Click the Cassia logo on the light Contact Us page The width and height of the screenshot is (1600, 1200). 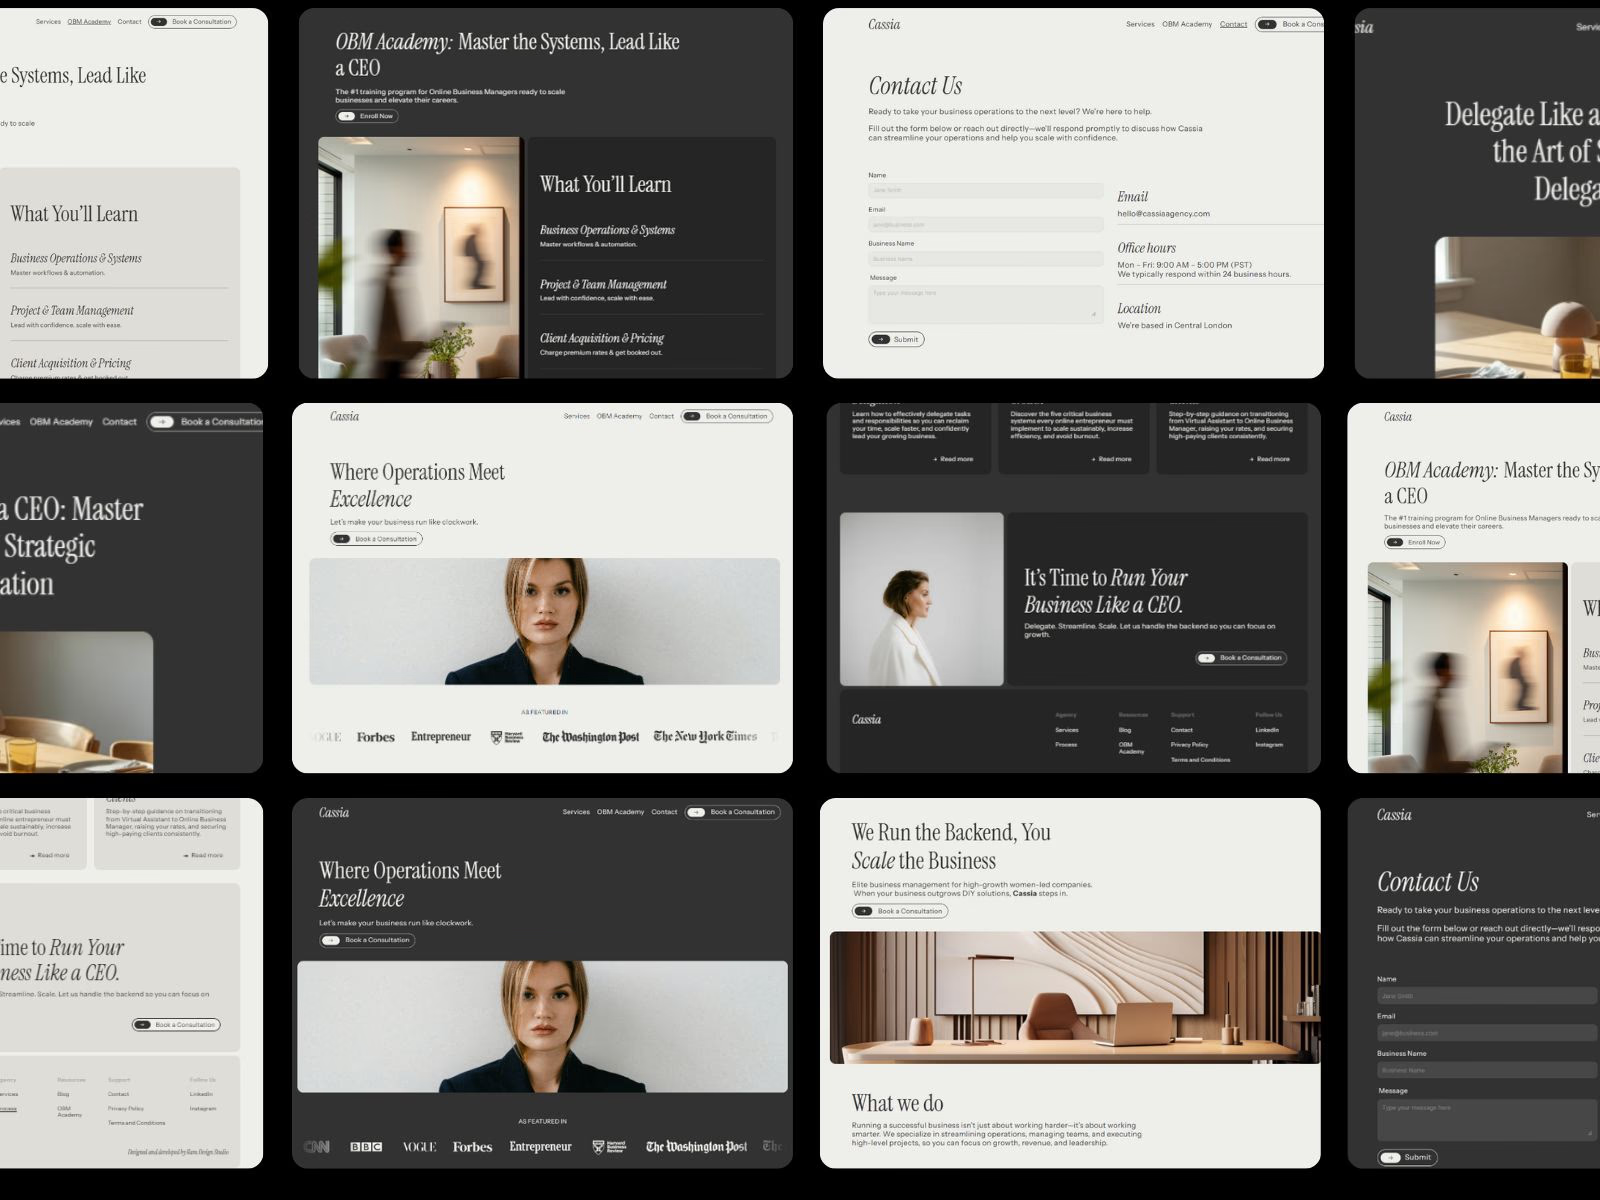coord(884,24)
